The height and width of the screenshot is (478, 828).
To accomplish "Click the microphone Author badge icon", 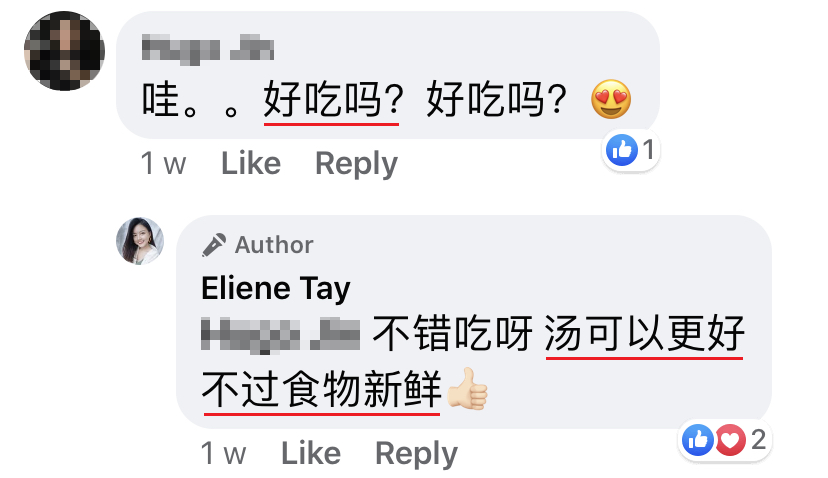I will tap(214, 245).
